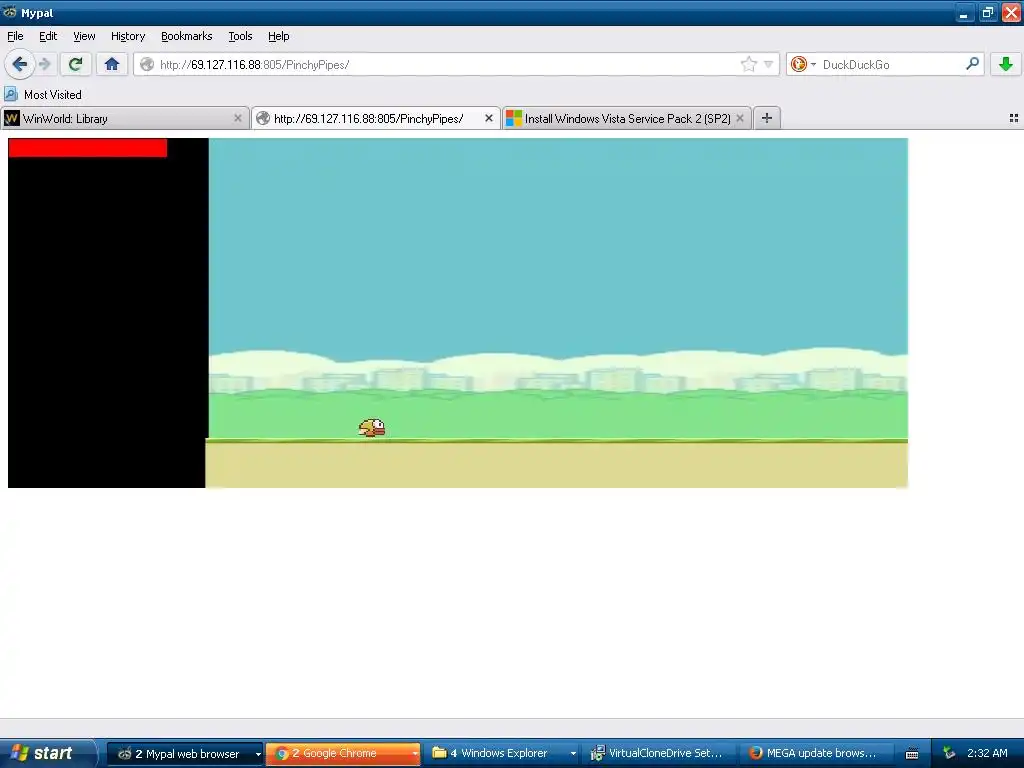Open the Tools menu
1024x768 pixels.
(240, 36)
